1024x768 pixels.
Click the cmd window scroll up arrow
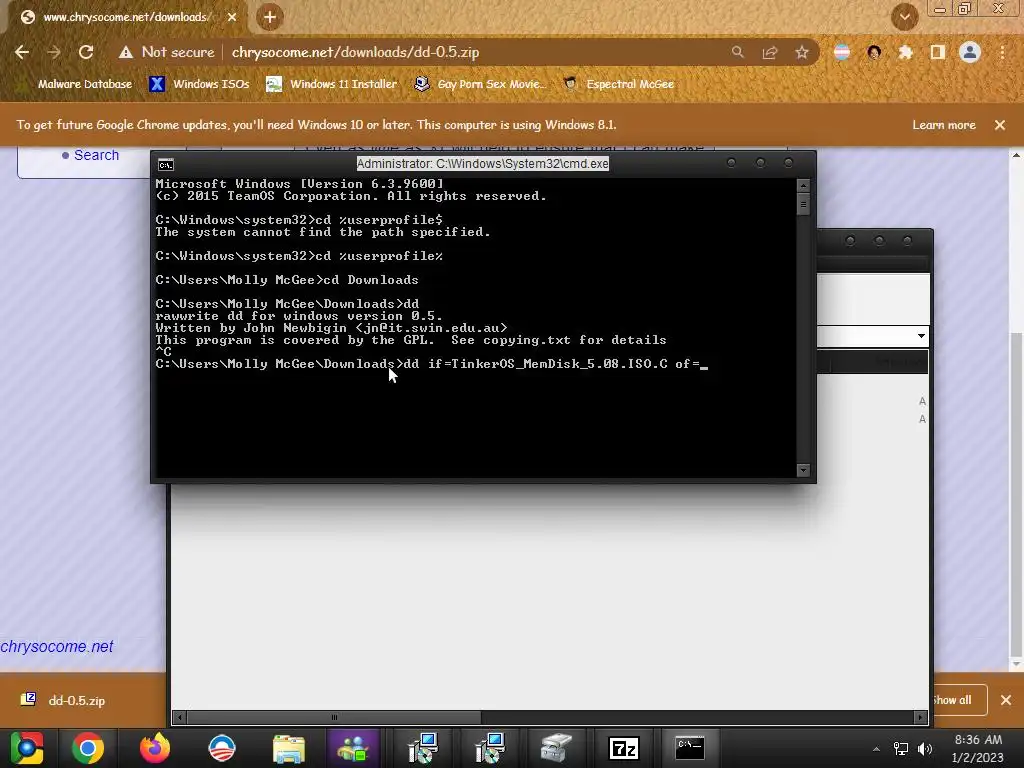click(803, 185)
